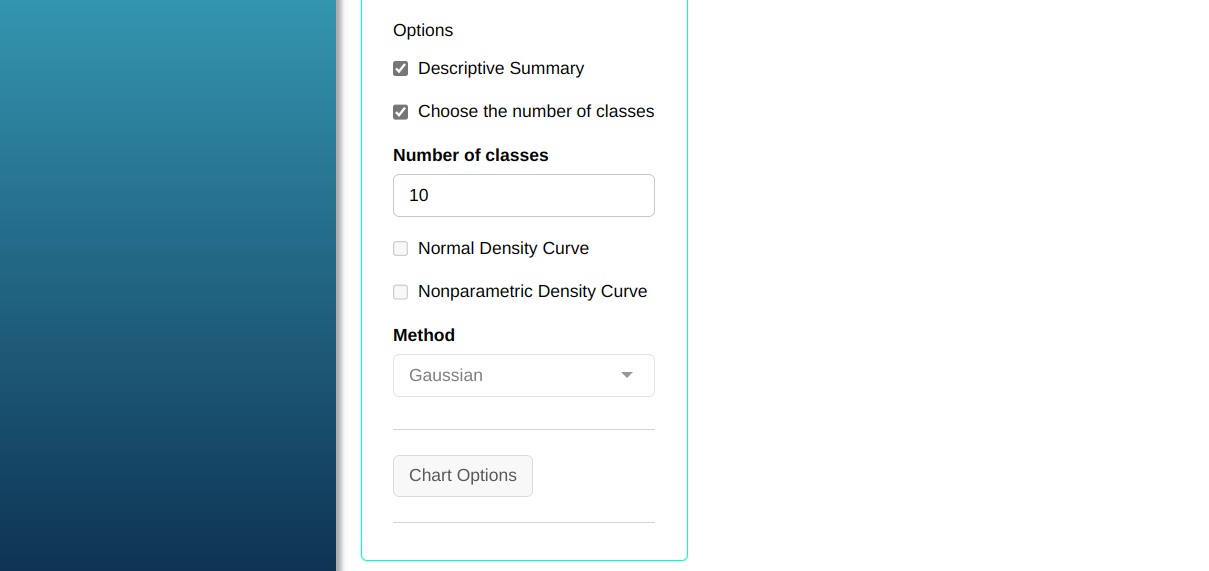Click the blue gradient sidebar area
Viewport: 1209px width, 571px height.
(167, 285)
